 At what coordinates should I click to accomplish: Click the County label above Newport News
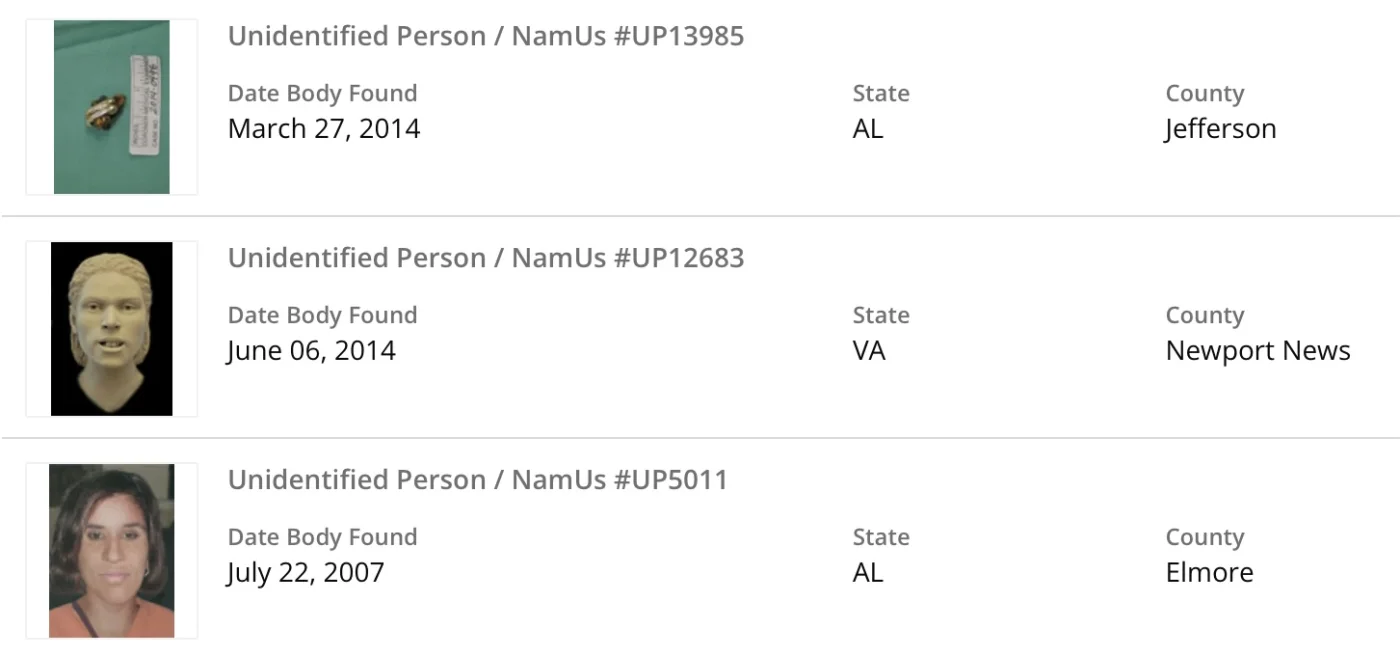click(x=1205, y=316)
